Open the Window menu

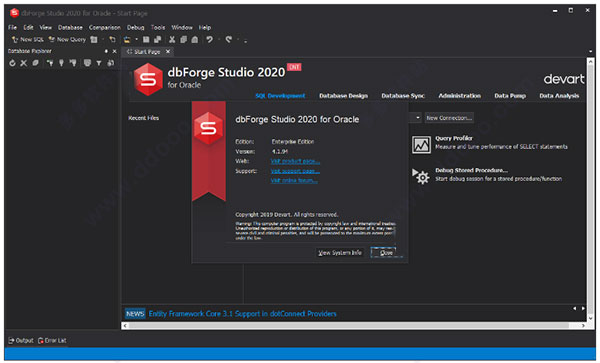182,28
